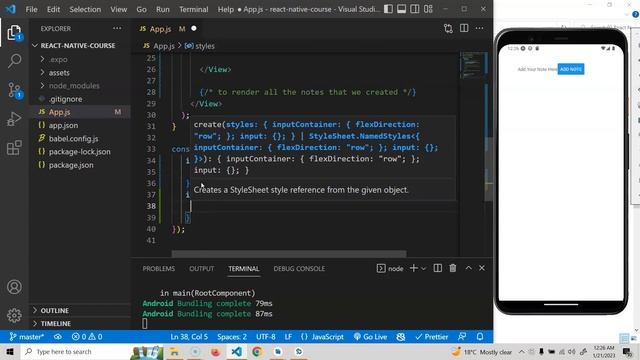Click the Prettier status item
Screen dimensions: 640x360
coord(431,337)
